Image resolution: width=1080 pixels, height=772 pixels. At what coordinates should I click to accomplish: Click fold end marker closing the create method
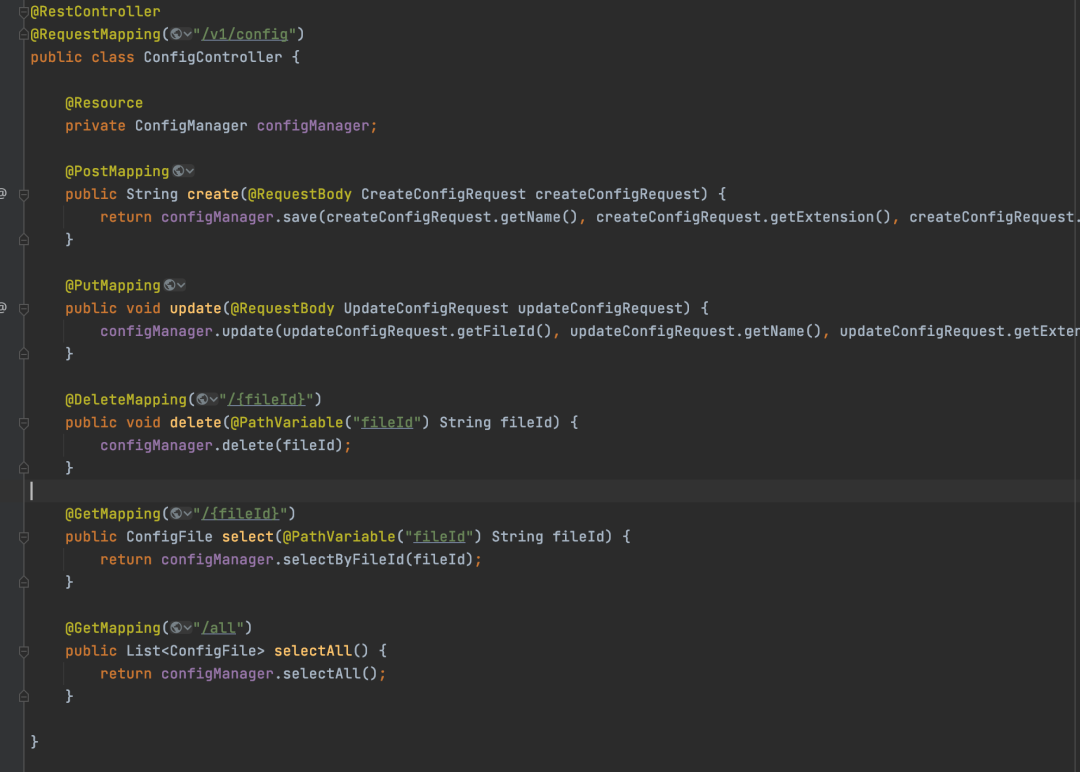point(23,240)
